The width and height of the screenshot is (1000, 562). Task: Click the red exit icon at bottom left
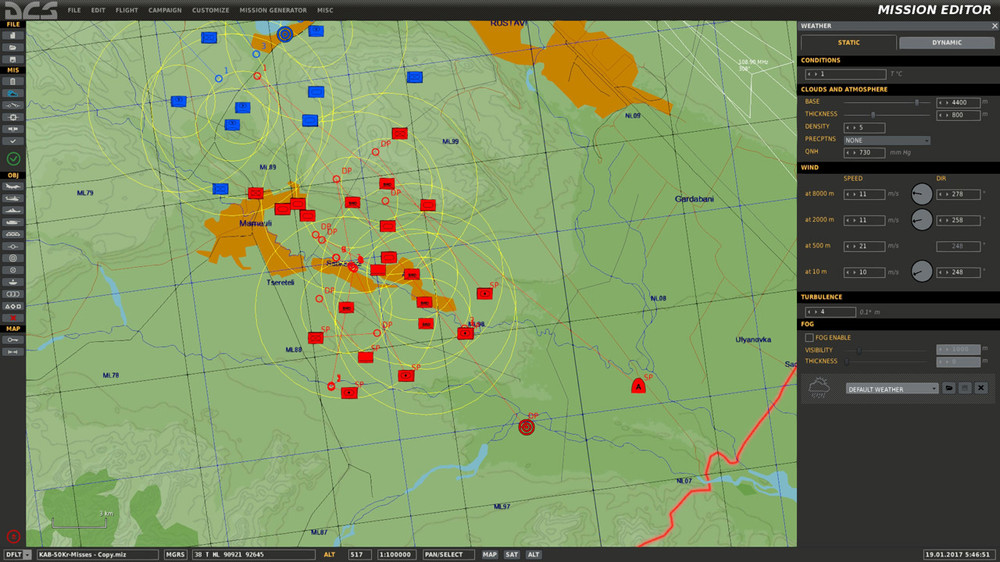(13, 536)
